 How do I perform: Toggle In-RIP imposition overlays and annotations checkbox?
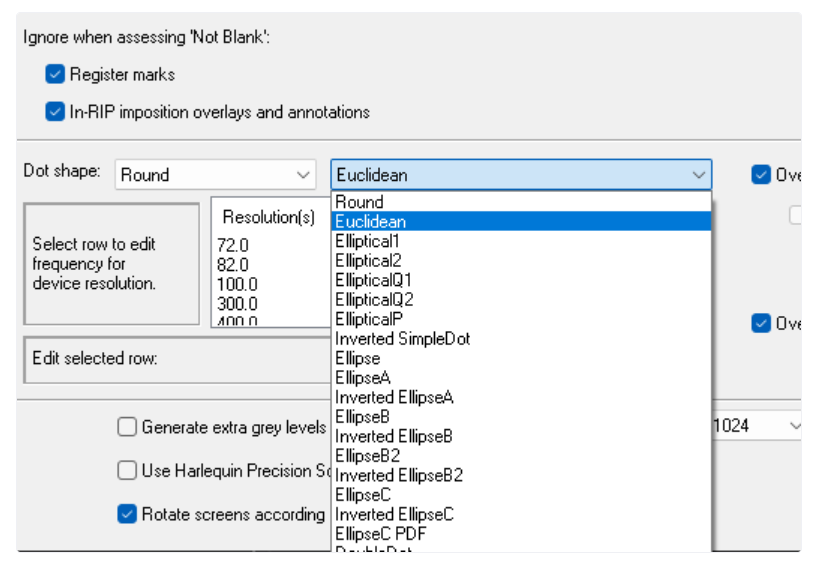coord(55,112)
